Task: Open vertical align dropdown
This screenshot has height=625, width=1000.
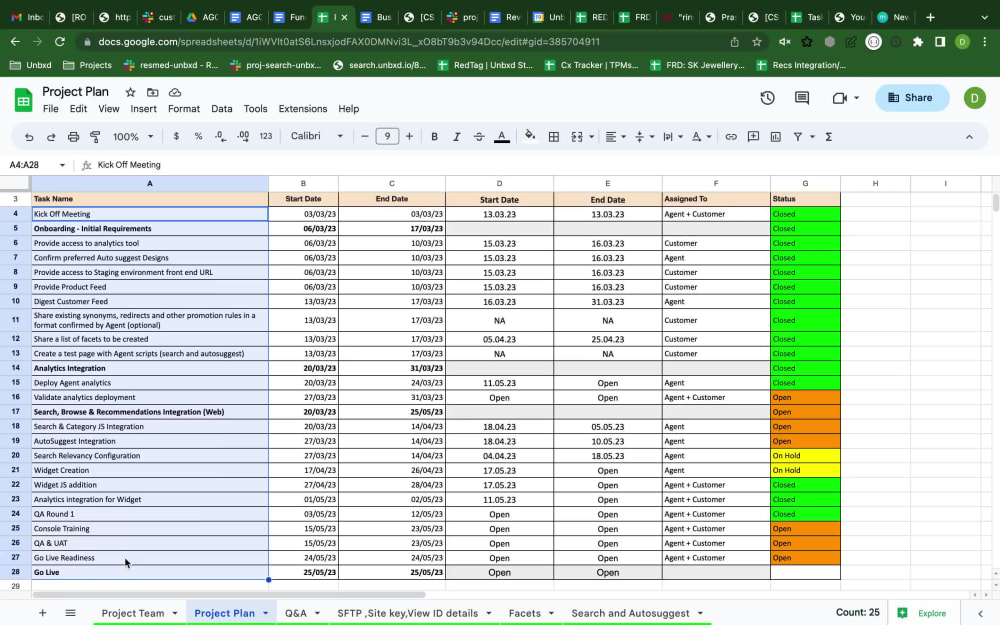Action: [x=644, y=136]
